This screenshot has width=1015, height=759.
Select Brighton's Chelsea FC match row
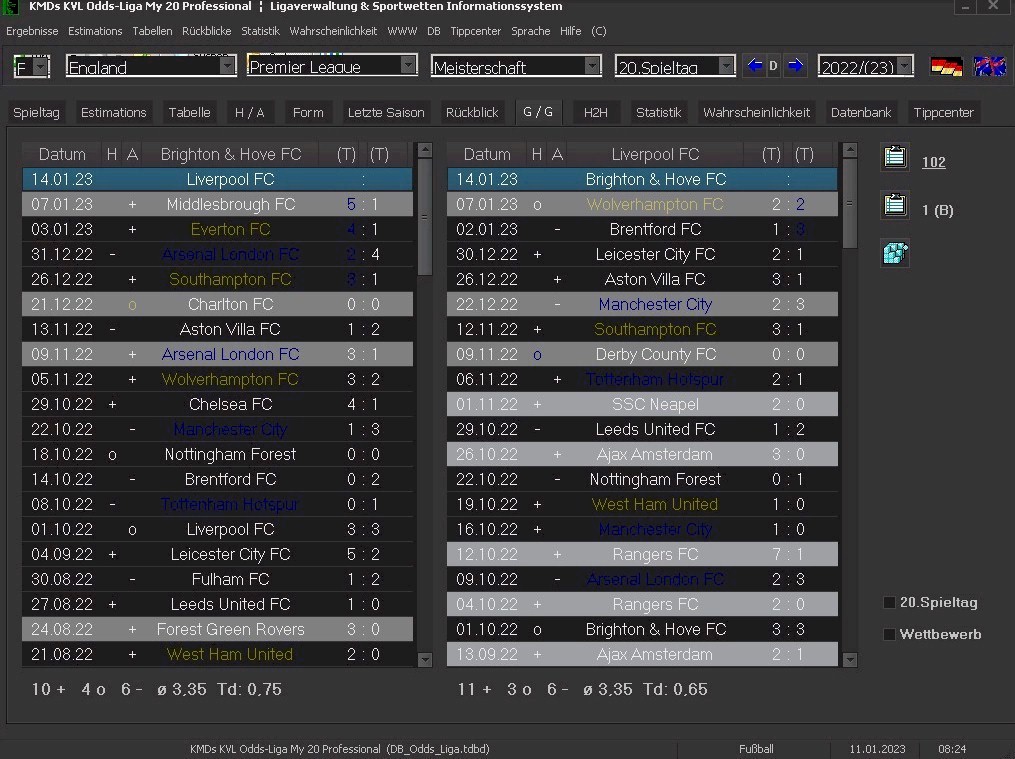click(x=218, y=404)
